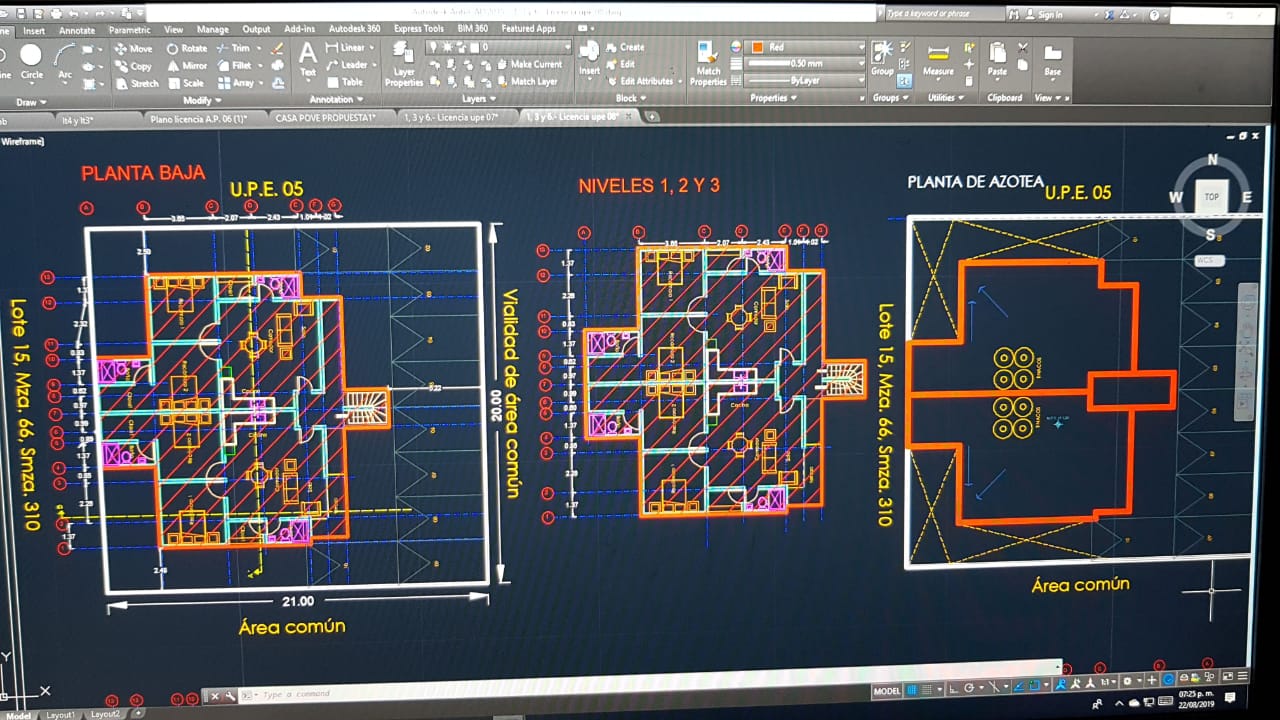
Task: Expand the Draw panel flyout
Action: tap(30, 101)
